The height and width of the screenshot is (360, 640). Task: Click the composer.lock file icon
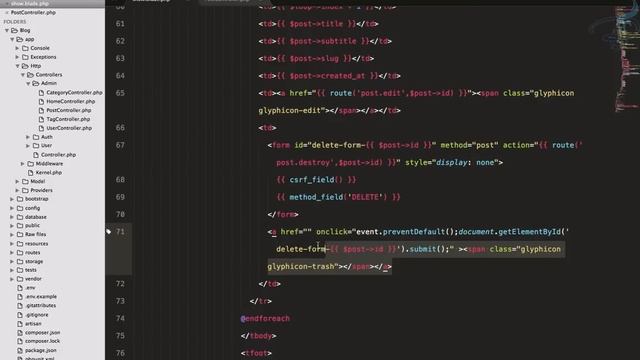20,341
